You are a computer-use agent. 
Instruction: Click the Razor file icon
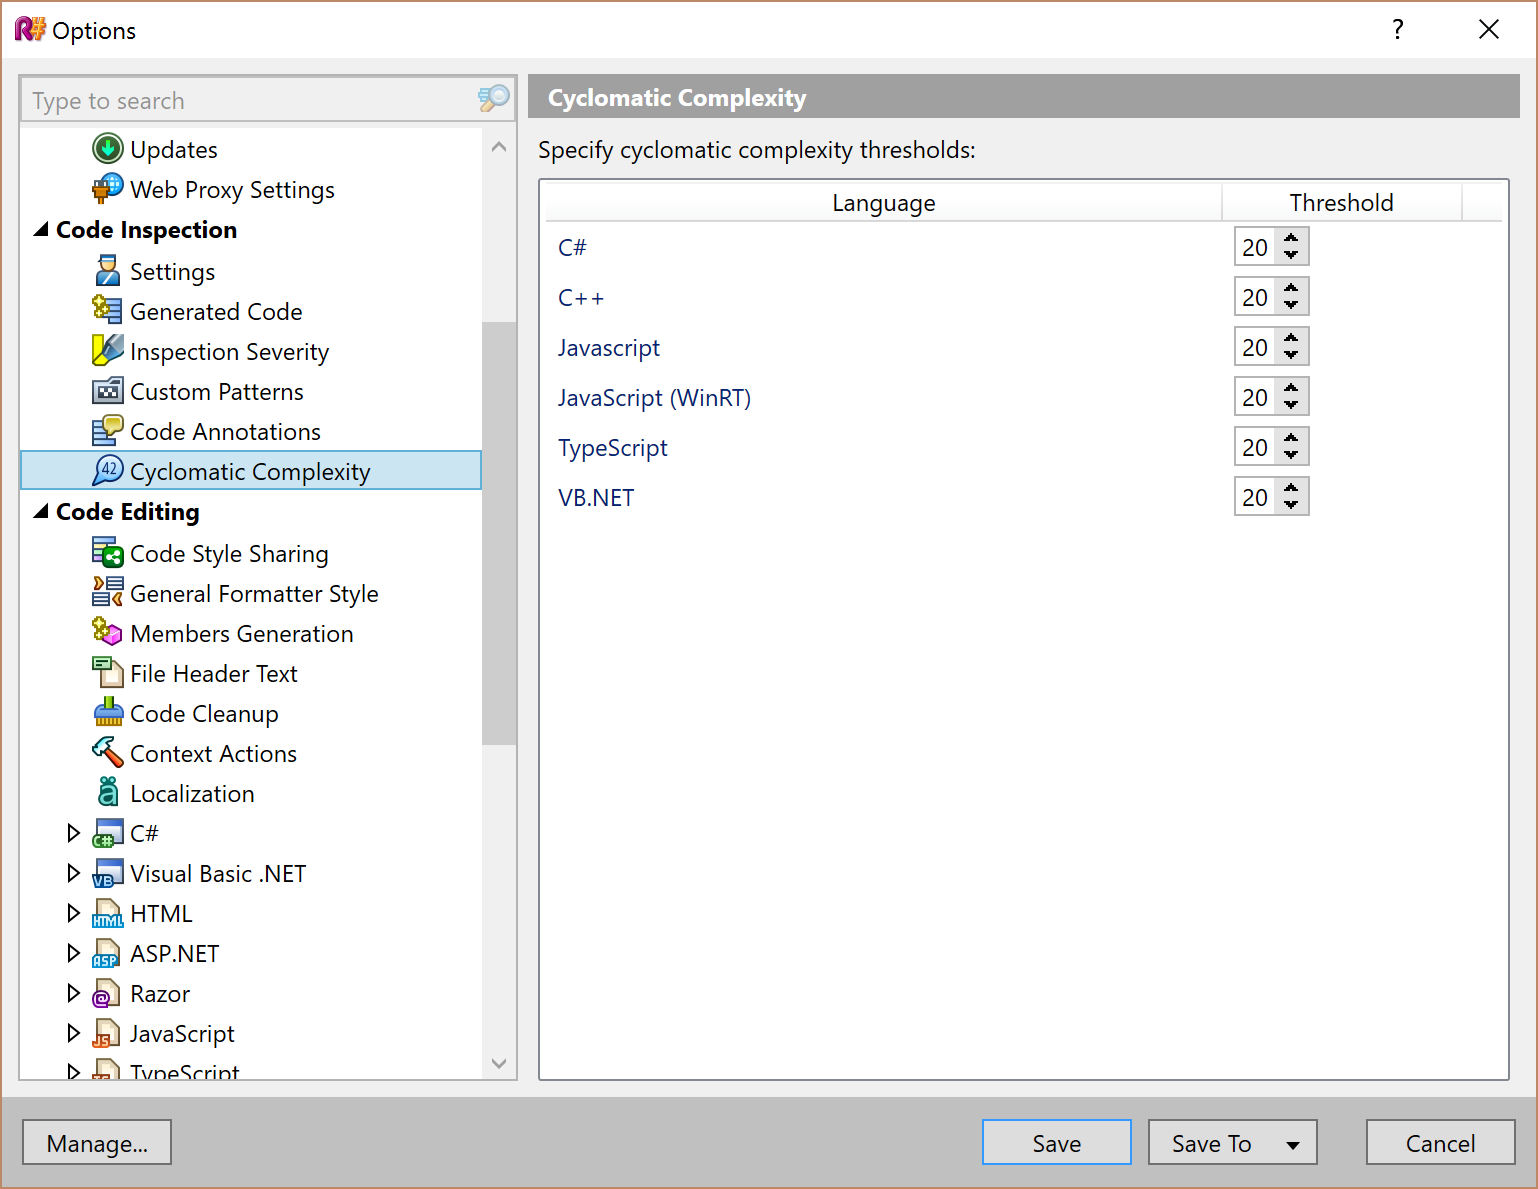(108, 993)
